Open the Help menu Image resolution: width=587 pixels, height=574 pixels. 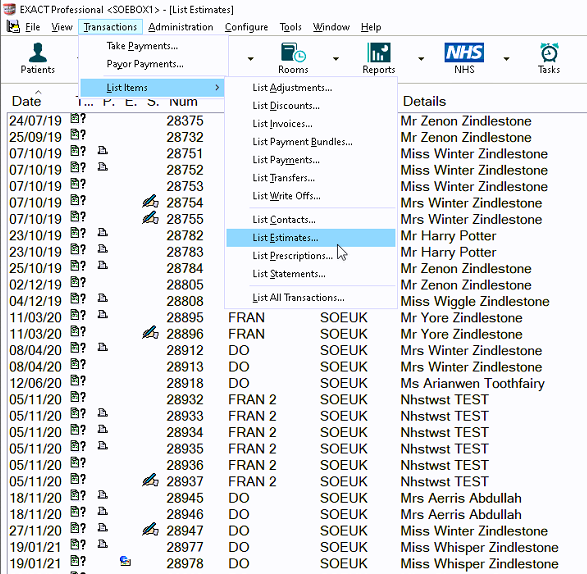(371, 27)
